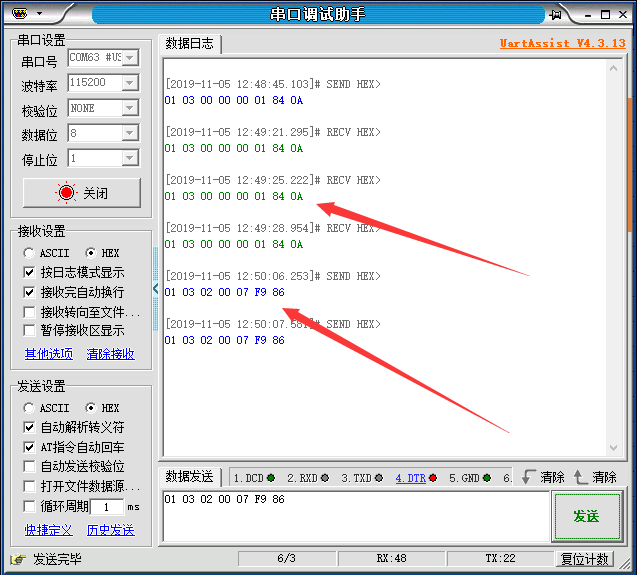Open the UartAssist V4.3.13 link
The image size is (637, 575).
coord(563,43)
